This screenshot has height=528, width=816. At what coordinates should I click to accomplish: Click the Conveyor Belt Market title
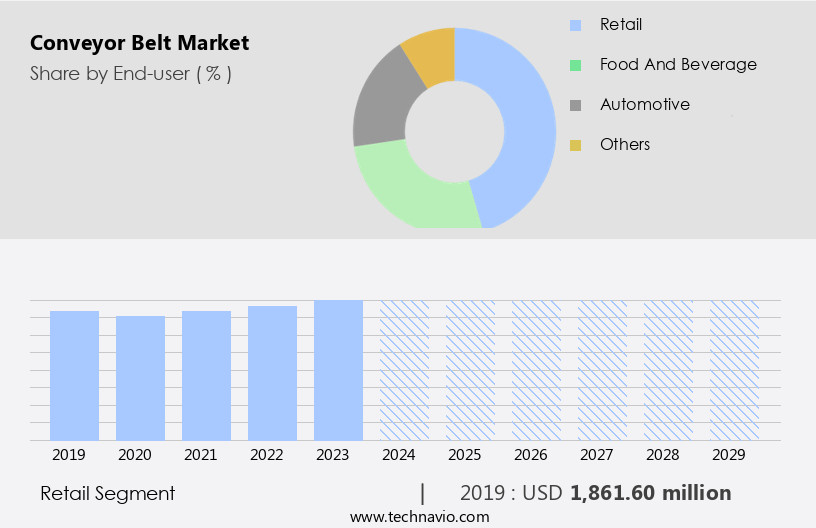tap(139, 43)
